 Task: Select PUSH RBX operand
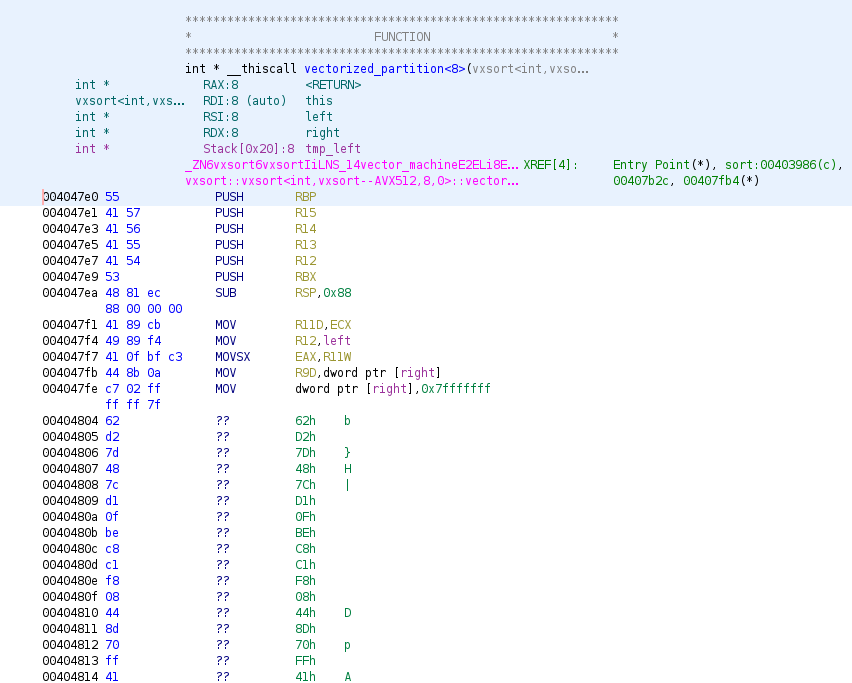pyautogui.click(x=305, y=277)
